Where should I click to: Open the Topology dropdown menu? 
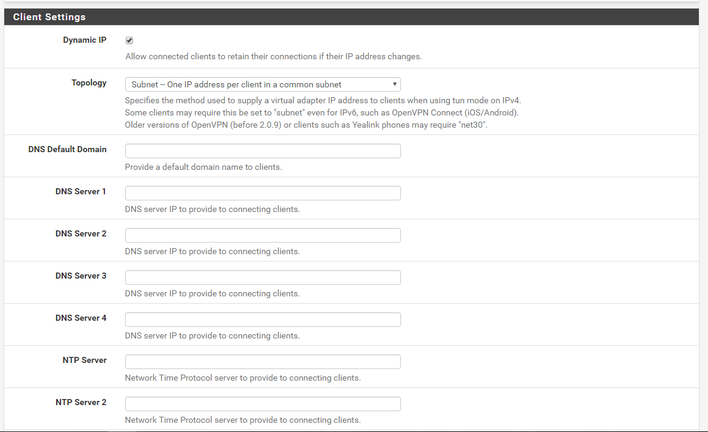point(262,84)
